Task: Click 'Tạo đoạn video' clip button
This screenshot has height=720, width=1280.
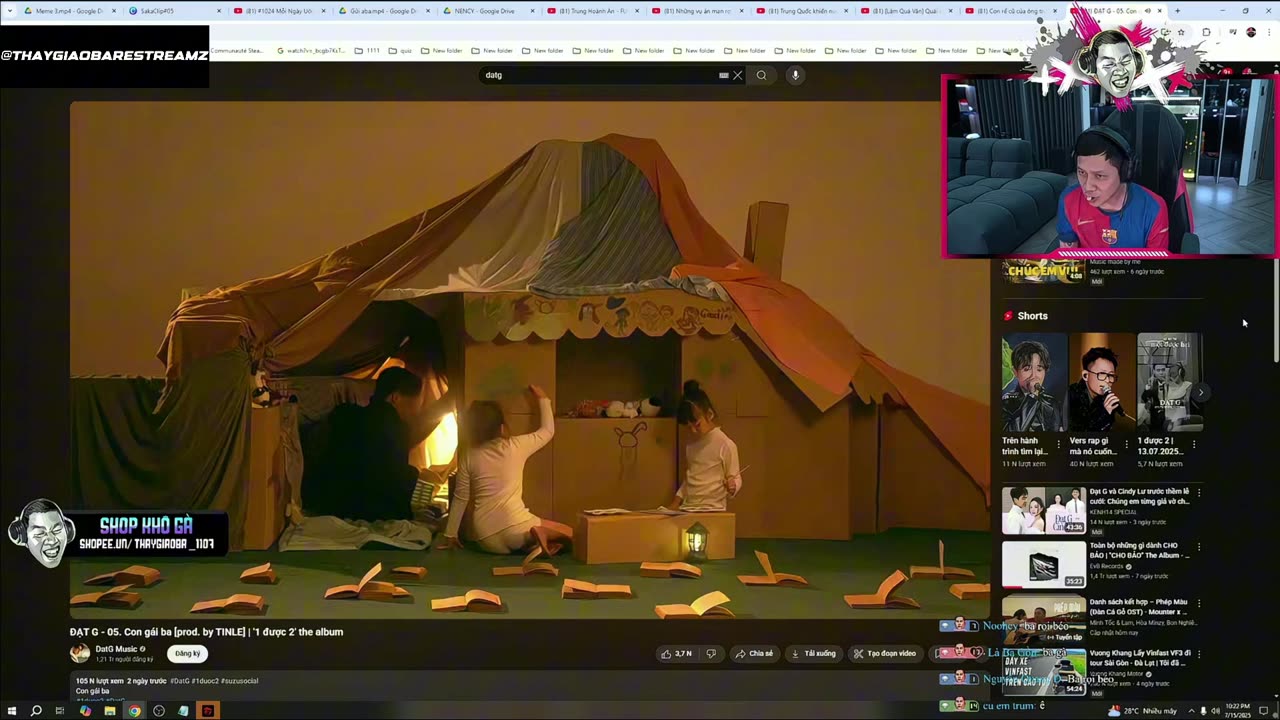Action: click(x=884, y=653)
